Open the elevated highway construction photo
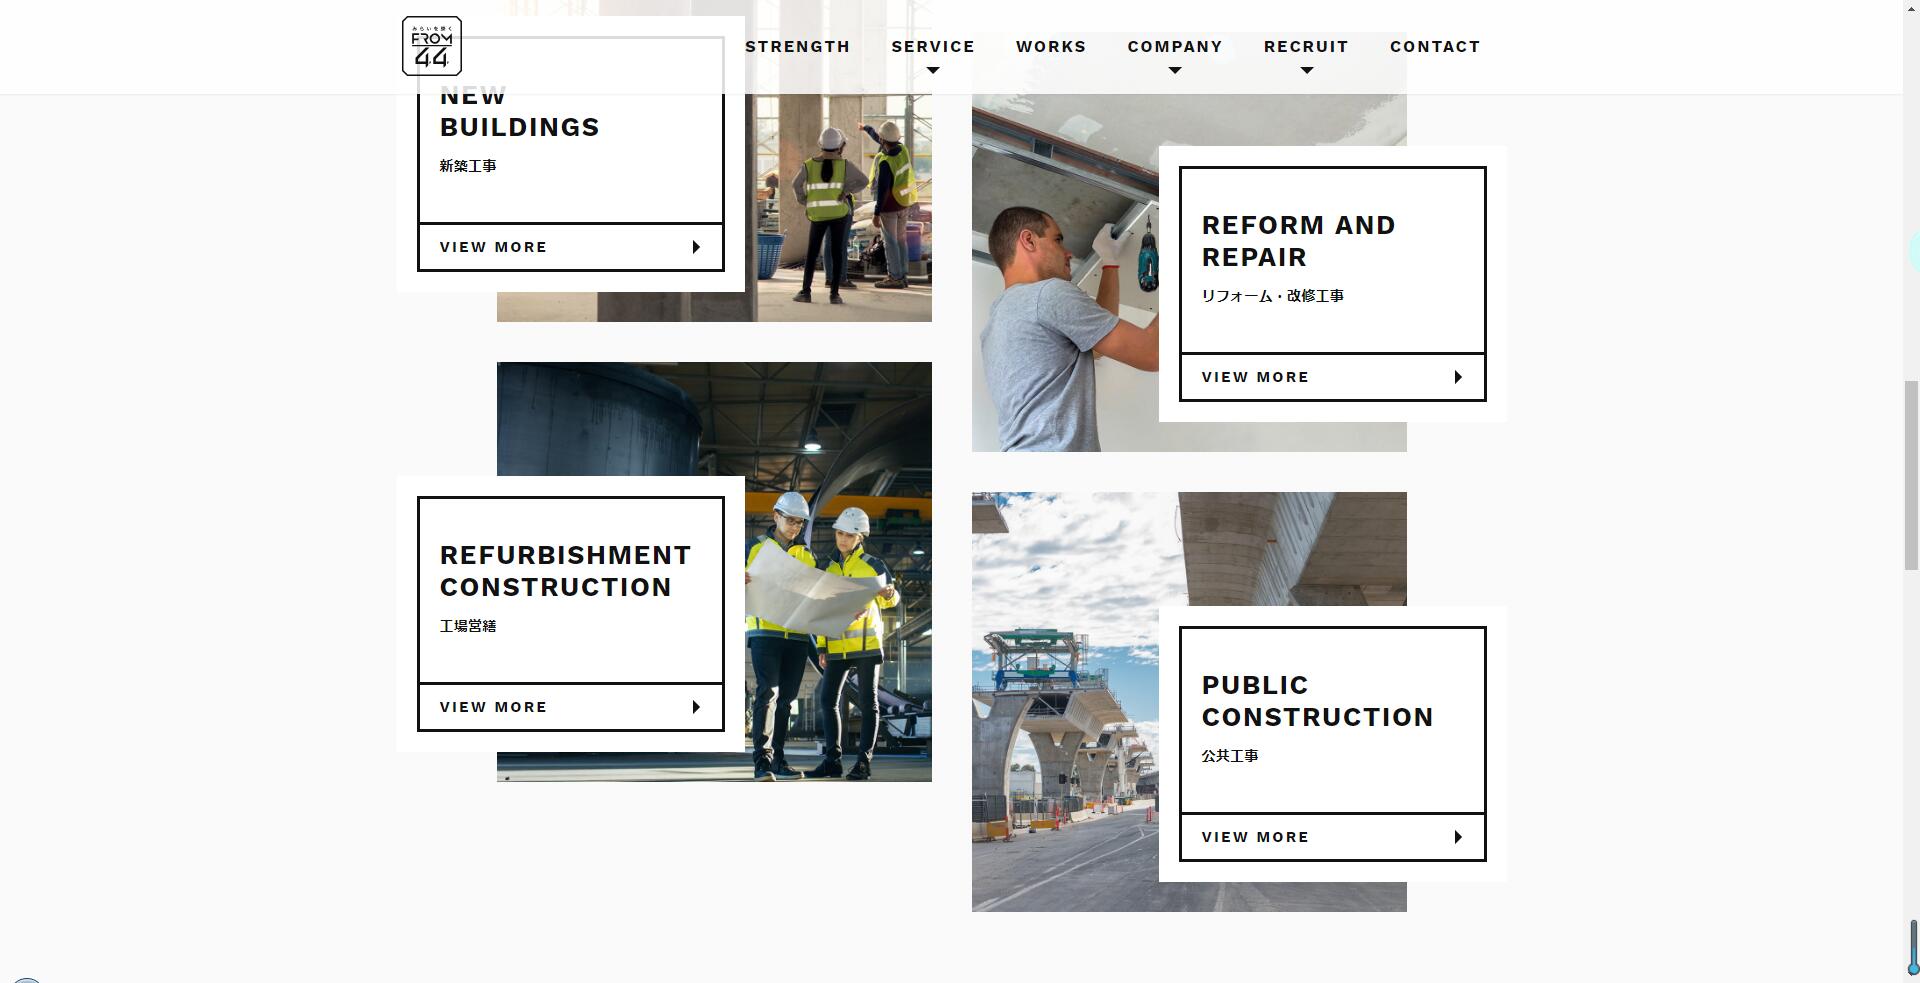This screenshot has width=1920, height=983. coord(1065,702)
